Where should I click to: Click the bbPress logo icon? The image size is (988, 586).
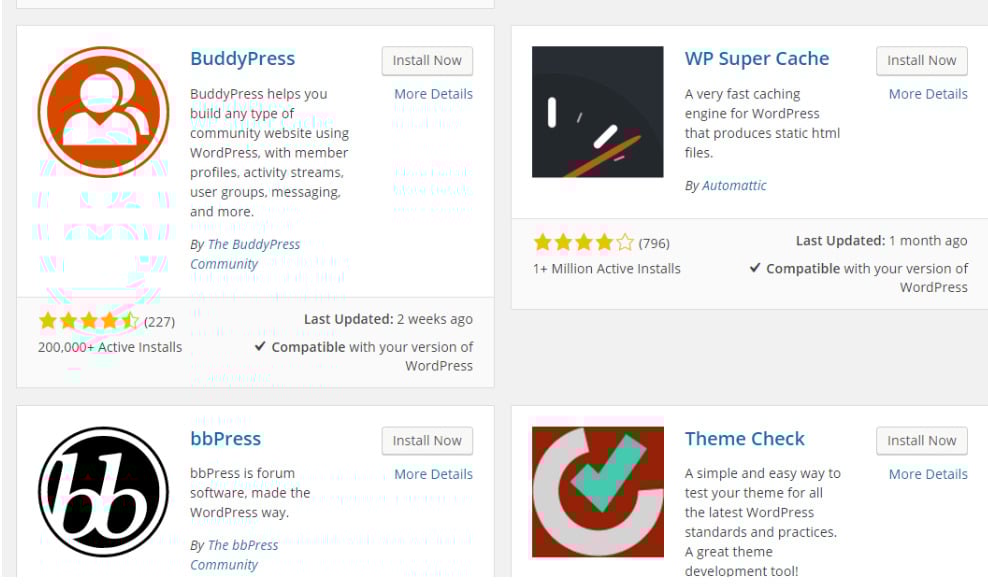pos(103,491)
